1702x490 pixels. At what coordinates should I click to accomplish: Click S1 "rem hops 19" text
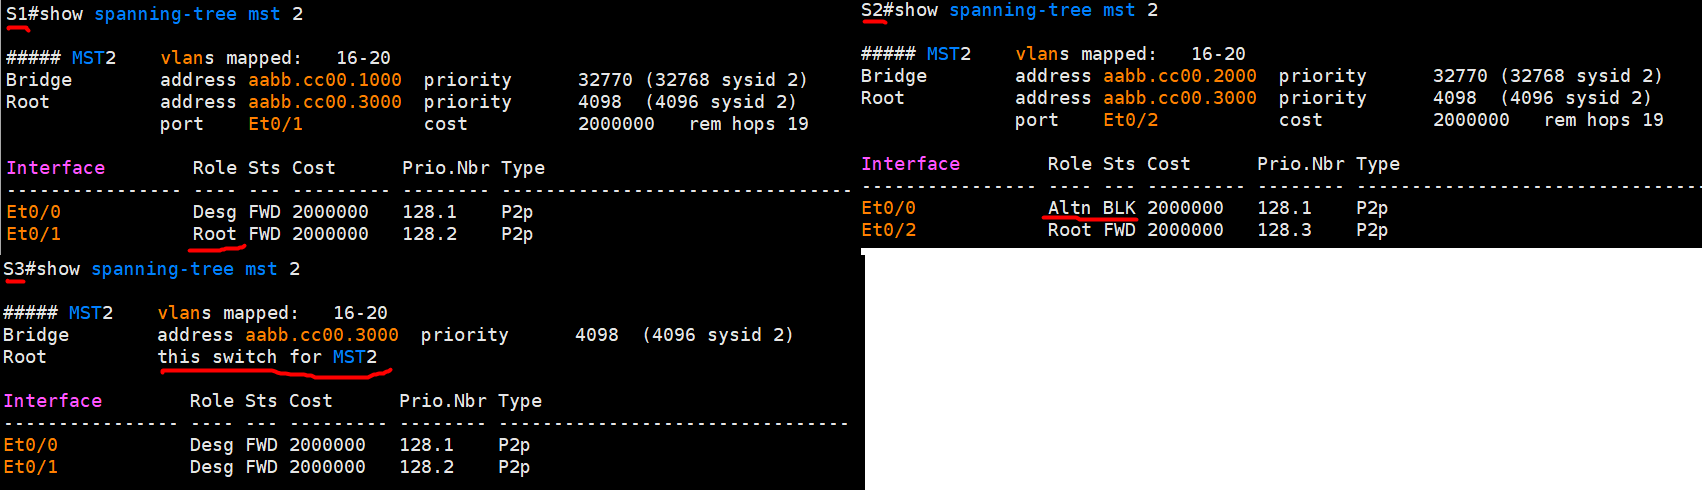[x=748, y=124]
